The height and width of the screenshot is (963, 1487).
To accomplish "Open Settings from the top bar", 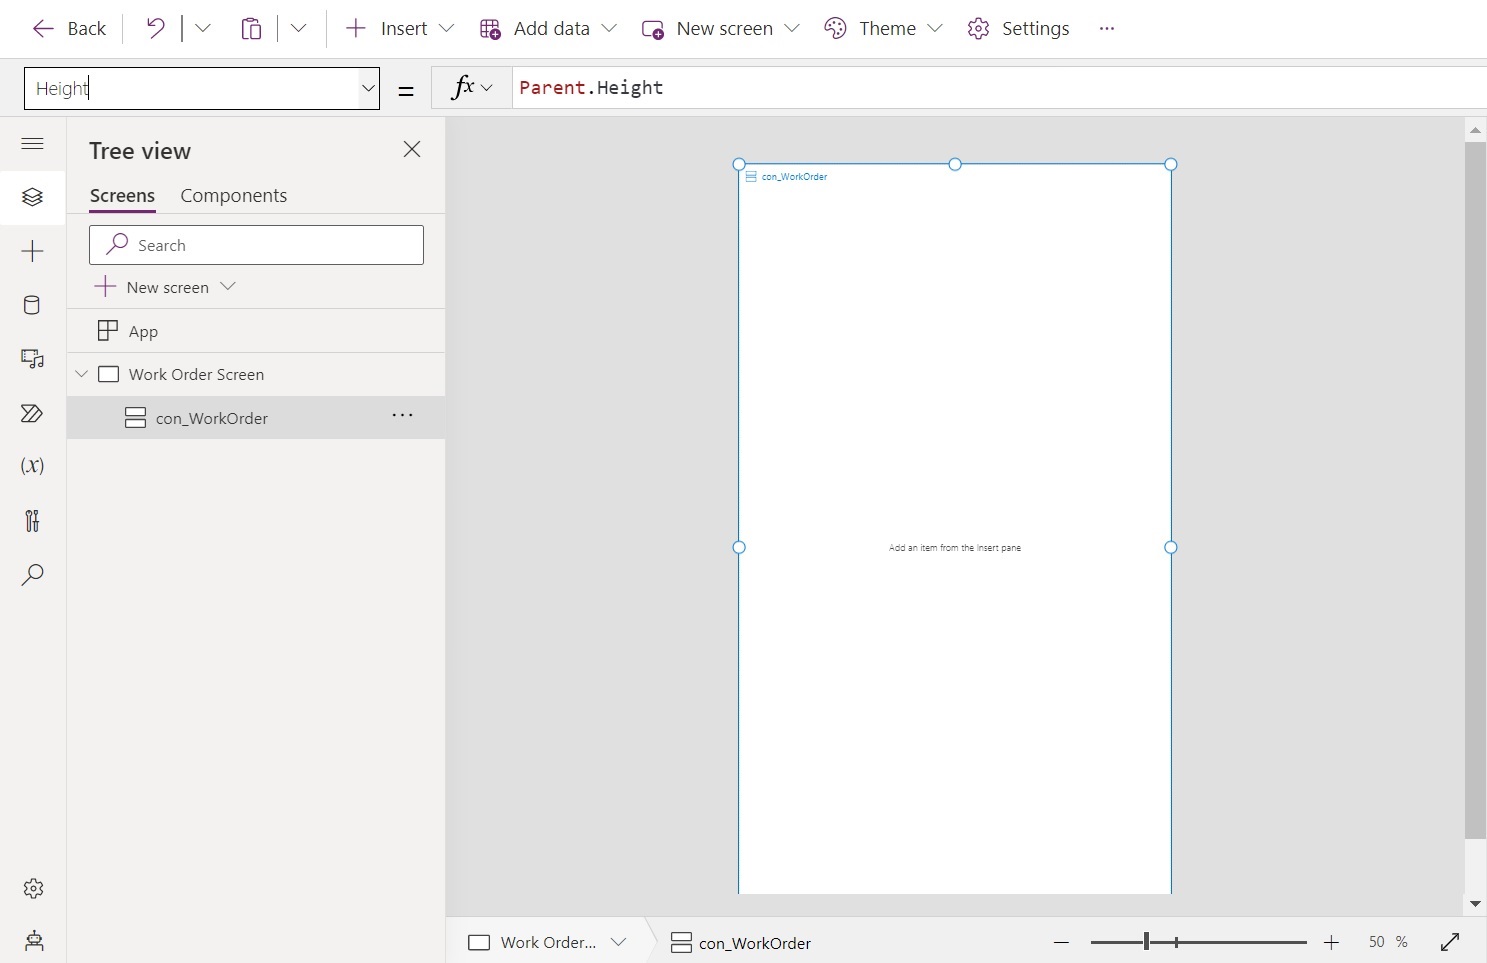I will tap(1018, 28).
